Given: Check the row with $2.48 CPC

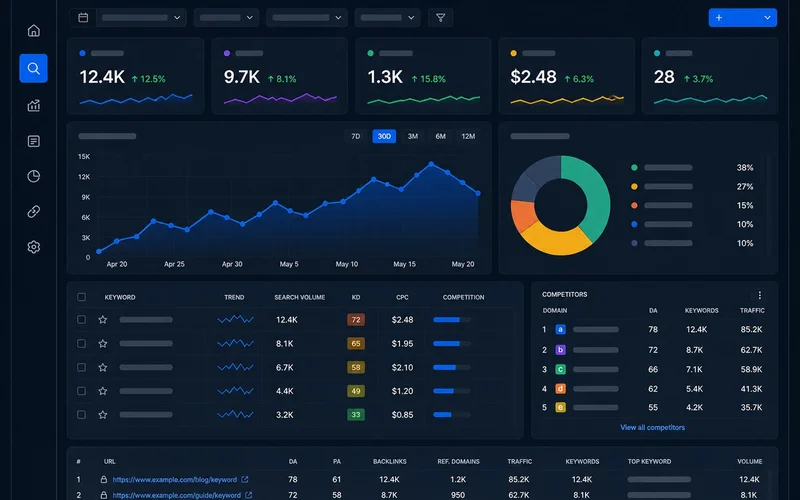Looking at the screenshot, I should click(x=81, y=319).
